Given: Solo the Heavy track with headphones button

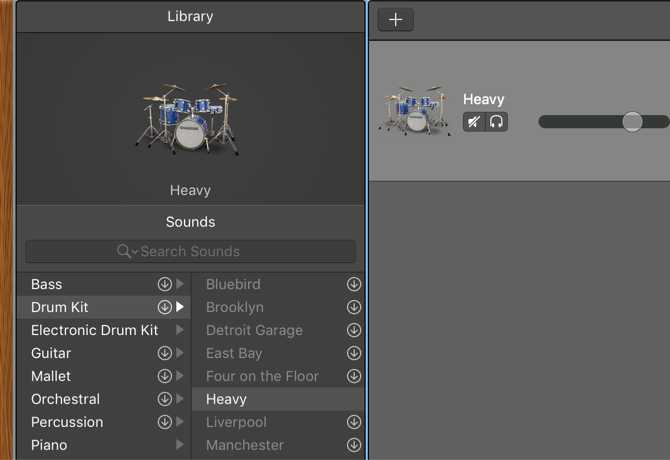Looking at the screenshot, I should (496, 122).
